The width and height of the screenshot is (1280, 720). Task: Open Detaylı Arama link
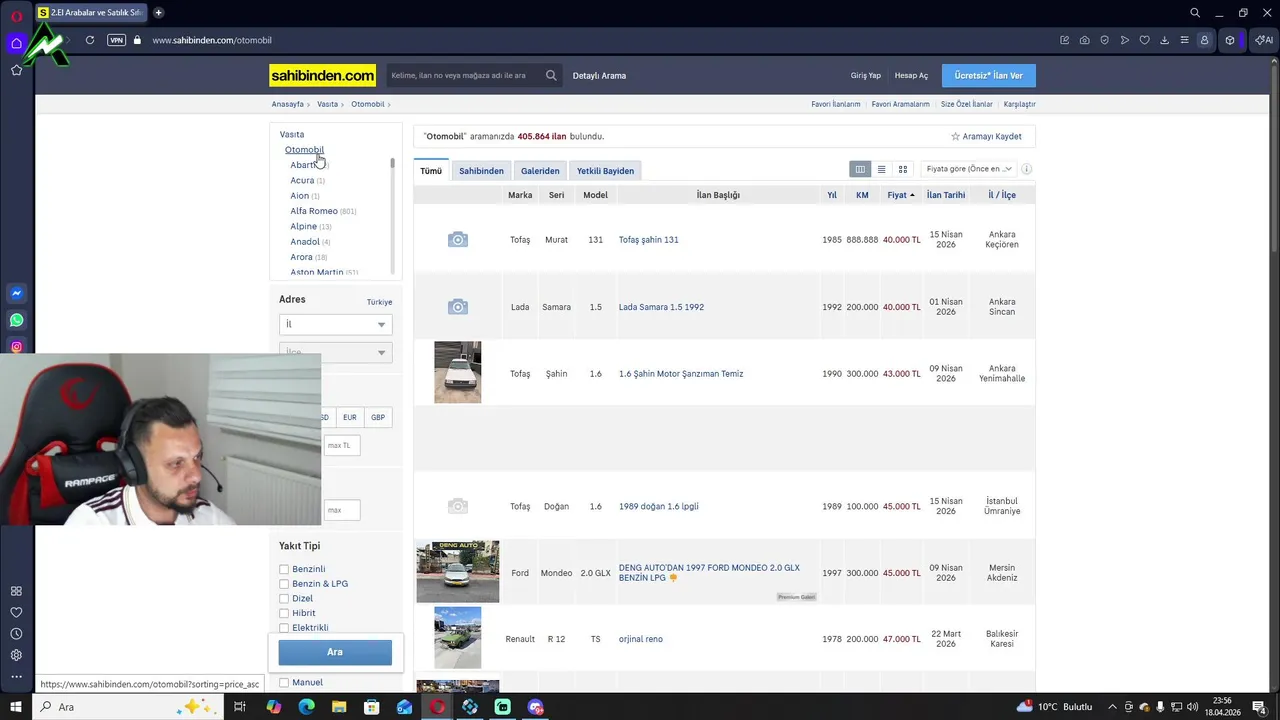[599, 75]
